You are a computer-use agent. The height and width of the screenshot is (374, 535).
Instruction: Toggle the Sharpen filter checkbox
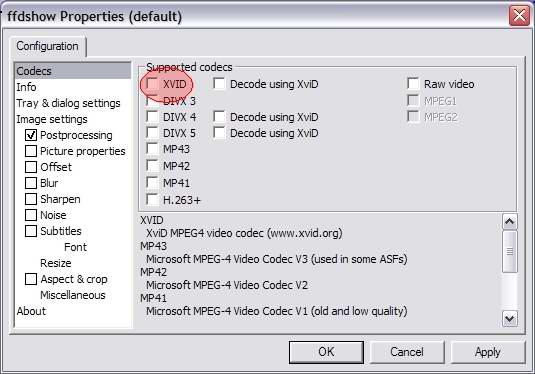[x=31, y=199]
